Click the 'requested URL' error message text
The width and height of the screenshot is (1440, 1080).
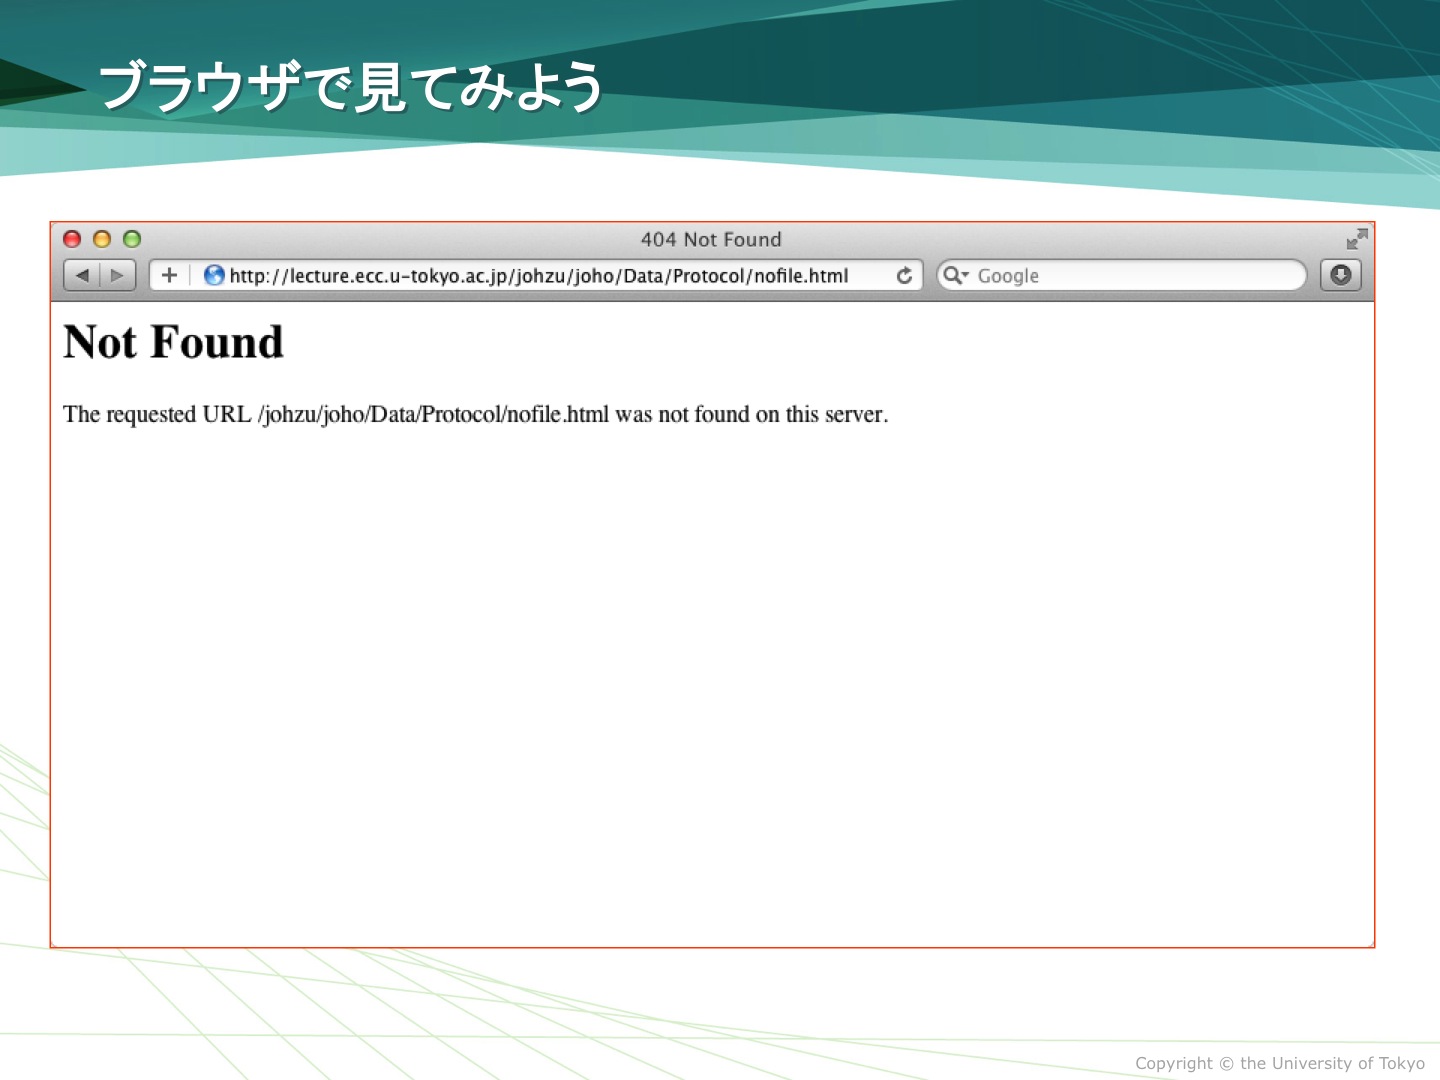475,414
